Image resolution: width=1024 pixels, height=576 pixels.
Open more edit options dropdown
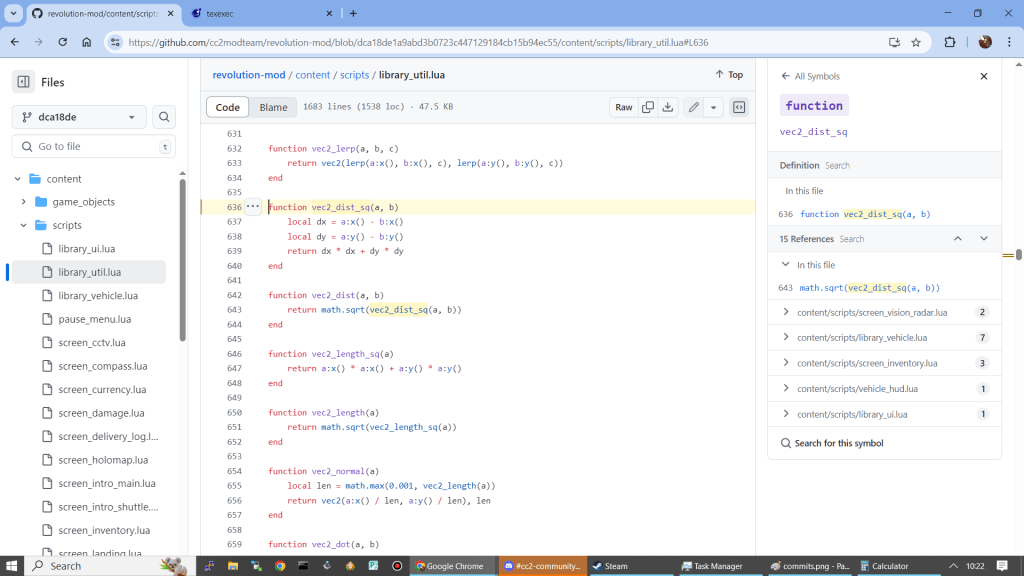[x=713, y=107]
